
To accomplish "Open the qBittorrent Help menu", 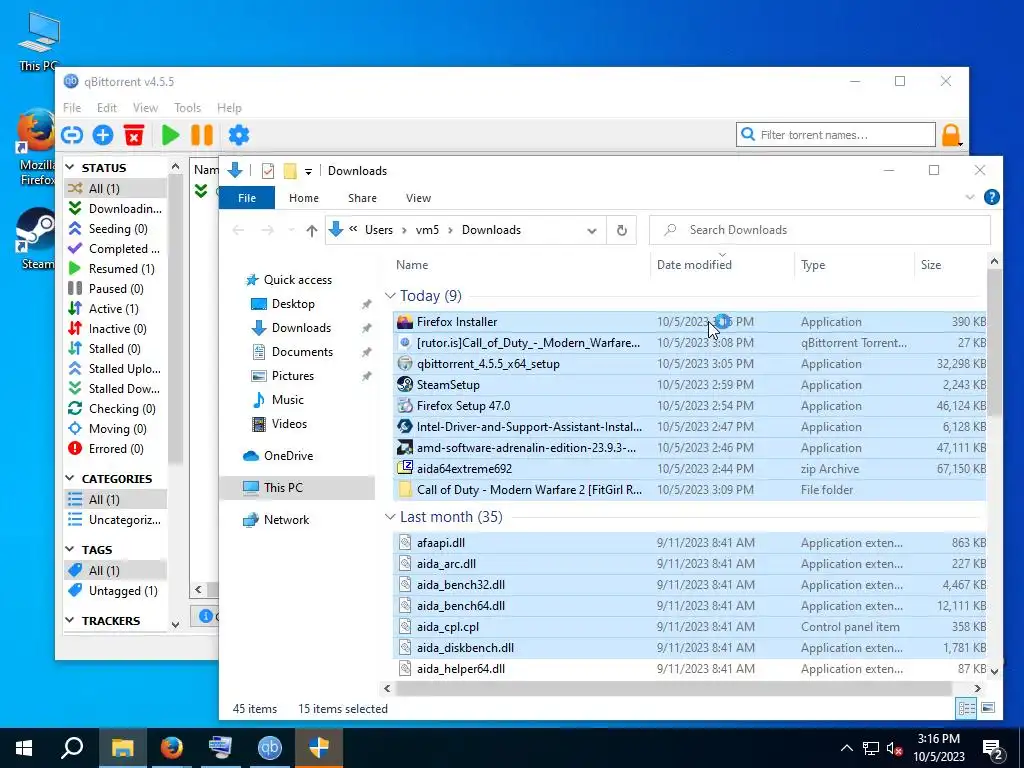I will [229, 108].
